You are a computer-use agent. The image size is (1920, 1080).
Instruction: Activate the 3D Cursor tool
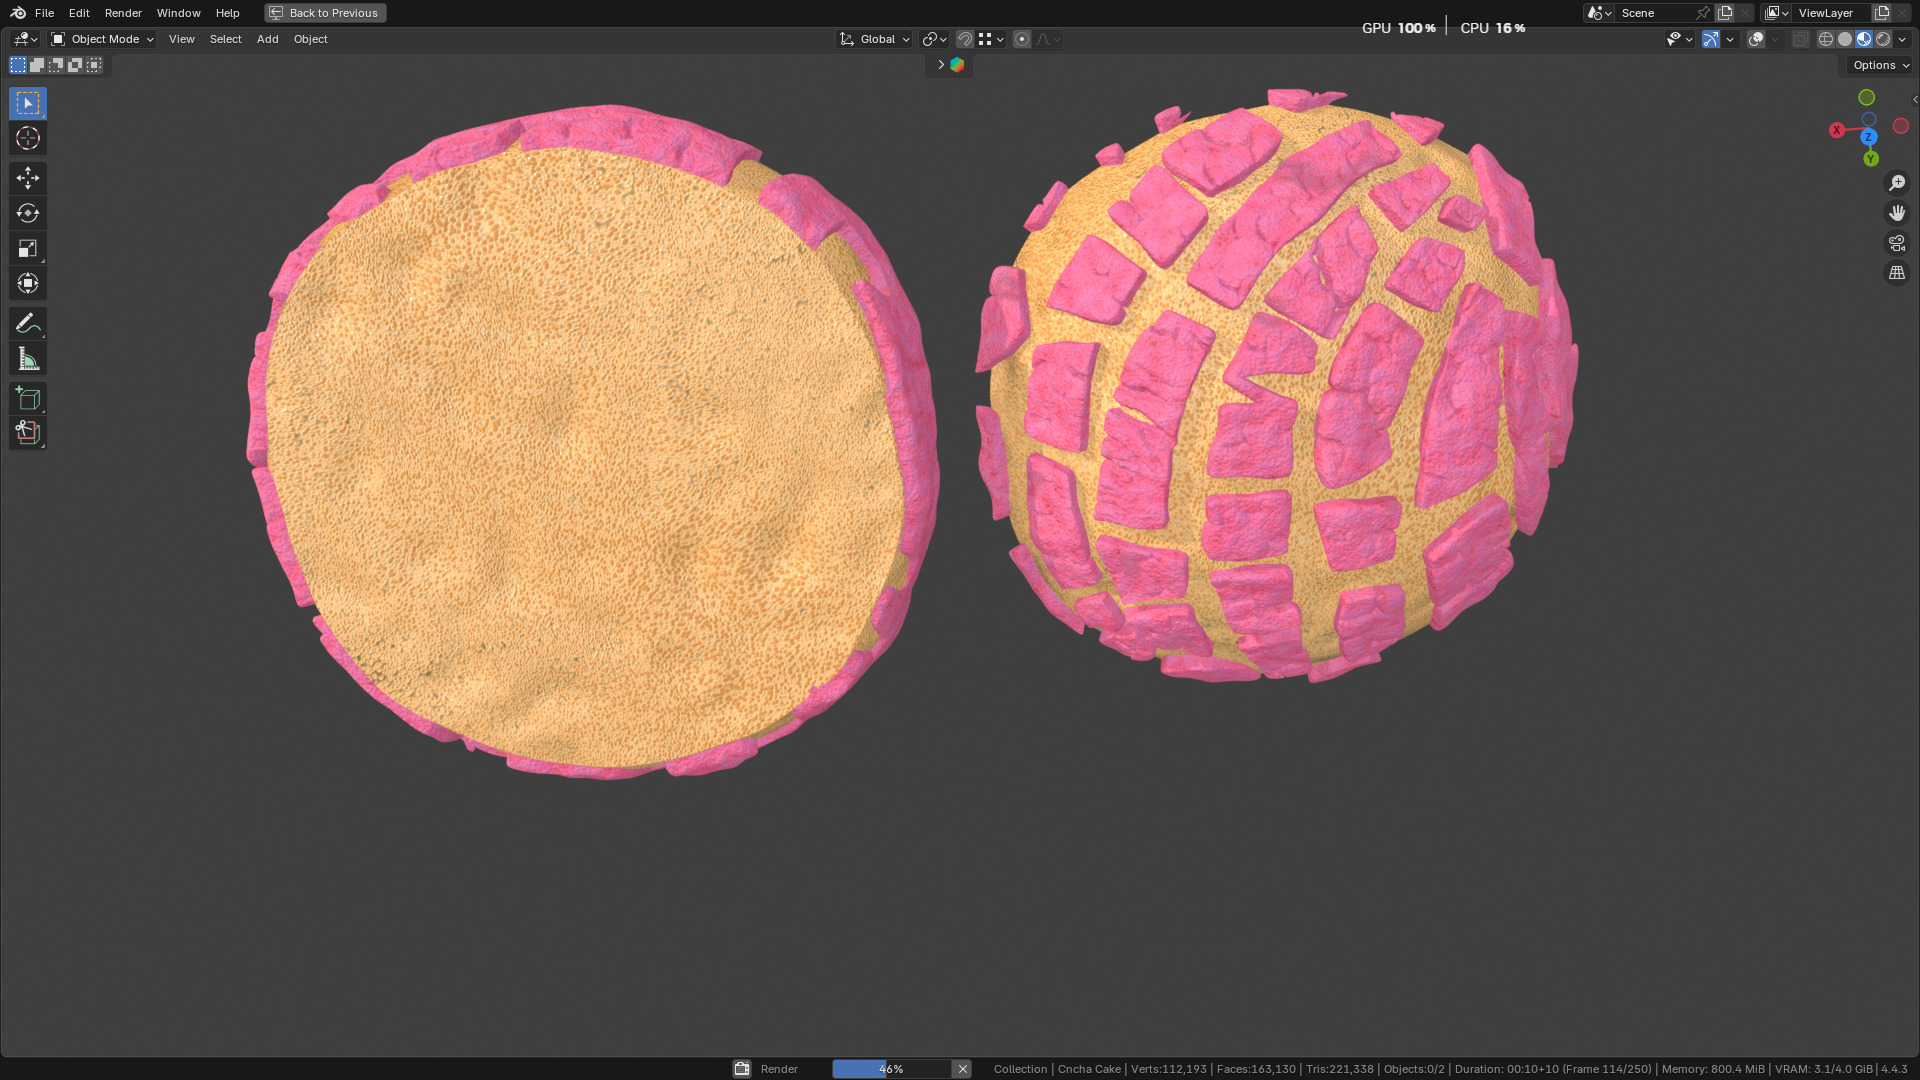point(28,139)
